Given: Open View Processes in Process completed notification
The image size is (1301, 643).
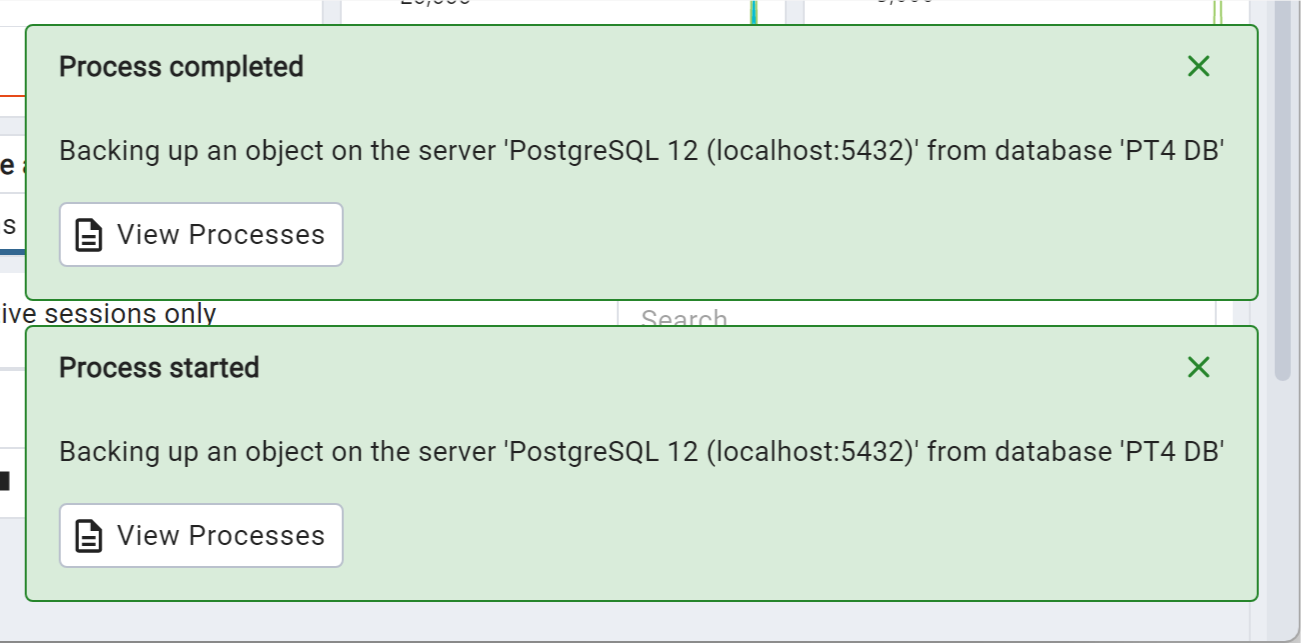Looking at the screenshot, I should click(x=201, y=235).
